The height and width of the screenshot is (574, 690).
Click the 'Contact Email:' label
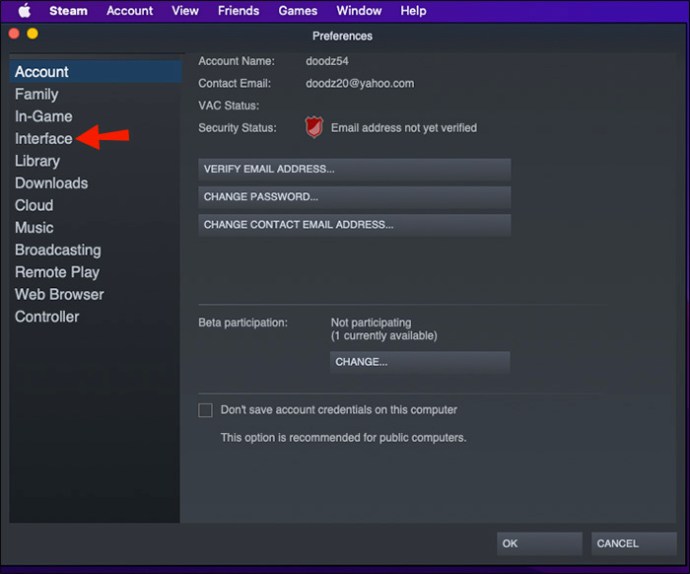pos(235,83)
